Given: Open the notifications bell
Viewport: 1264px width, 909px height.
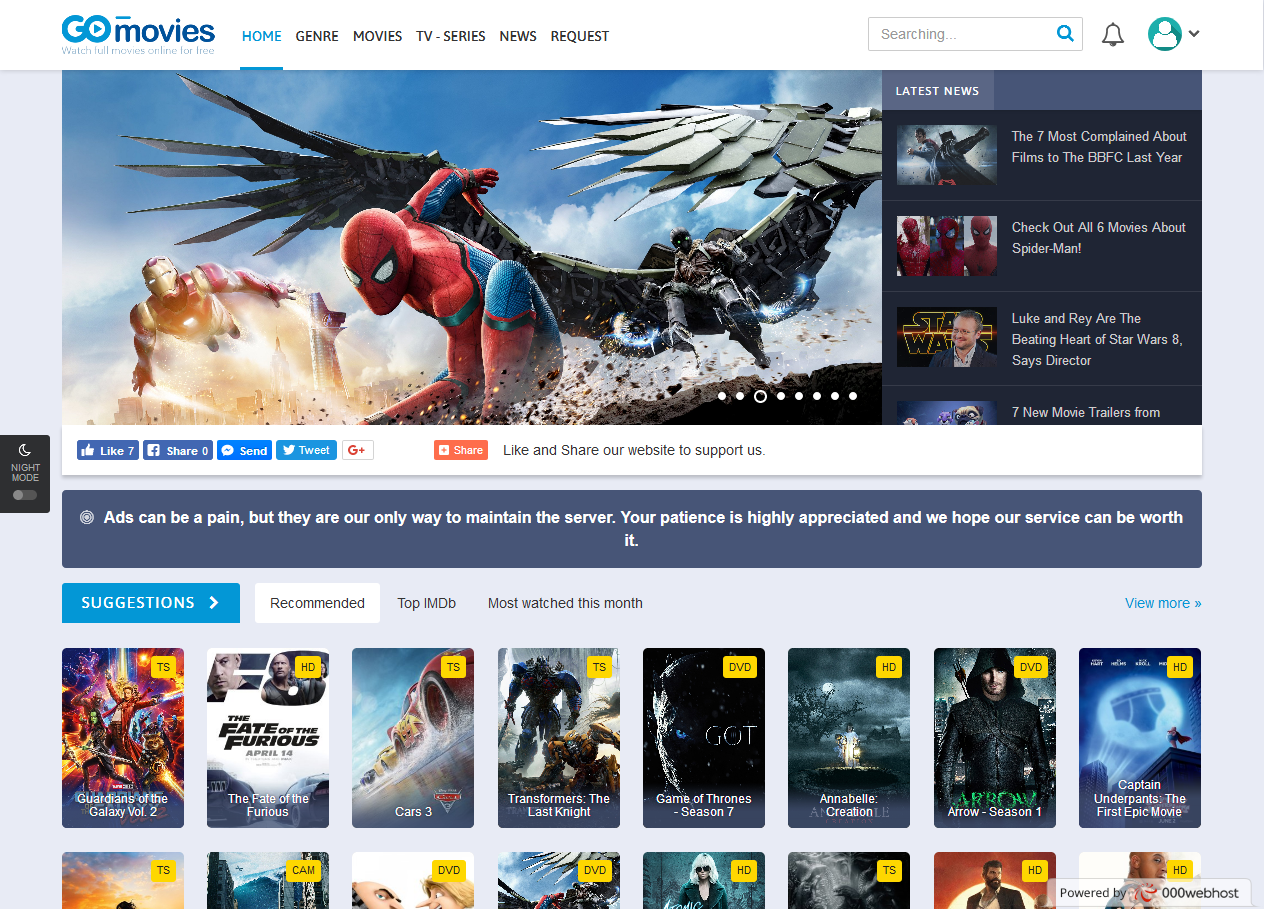Looking at the screenshot, I should [x=1113, y=35].
